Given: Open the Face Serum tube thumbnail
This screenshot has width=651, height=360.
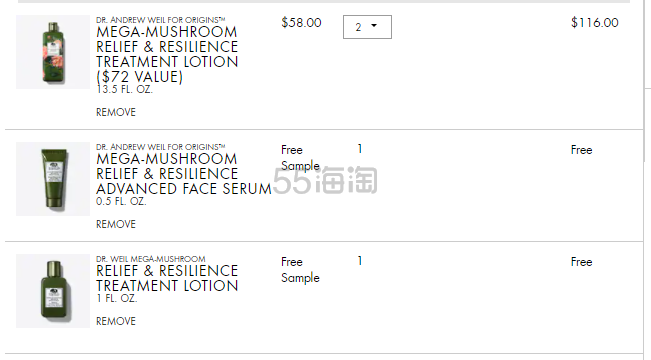Looking at the screenshot, I should (53, 179).
